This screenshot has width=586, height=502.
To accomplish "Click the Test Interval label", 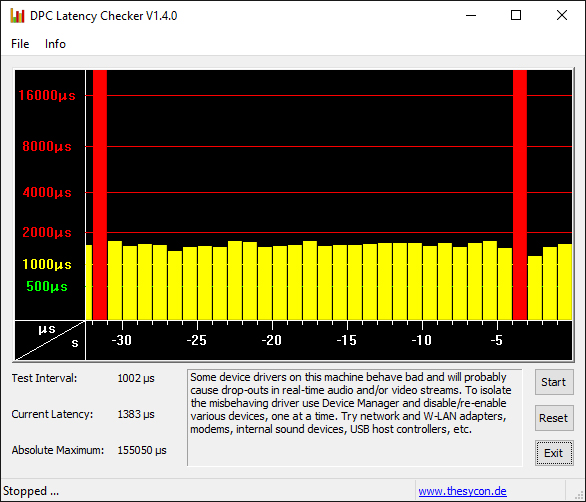I will (44, 378).
